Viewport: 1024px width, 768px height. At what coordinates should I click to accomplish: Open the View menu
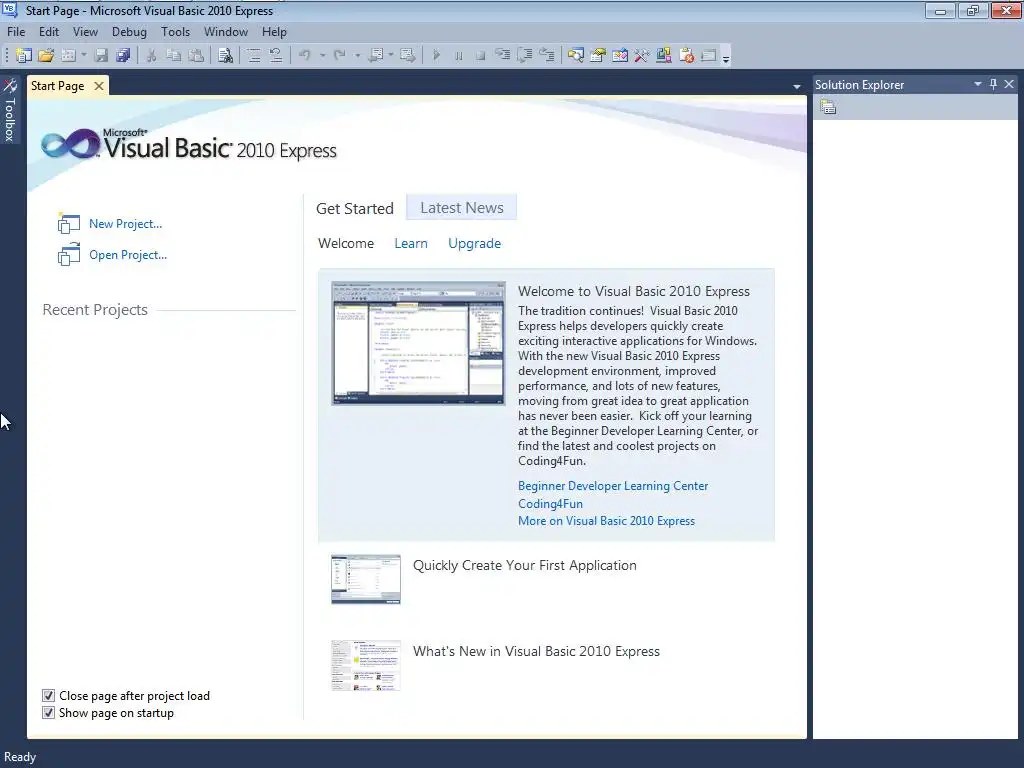[x=86, y=32]
